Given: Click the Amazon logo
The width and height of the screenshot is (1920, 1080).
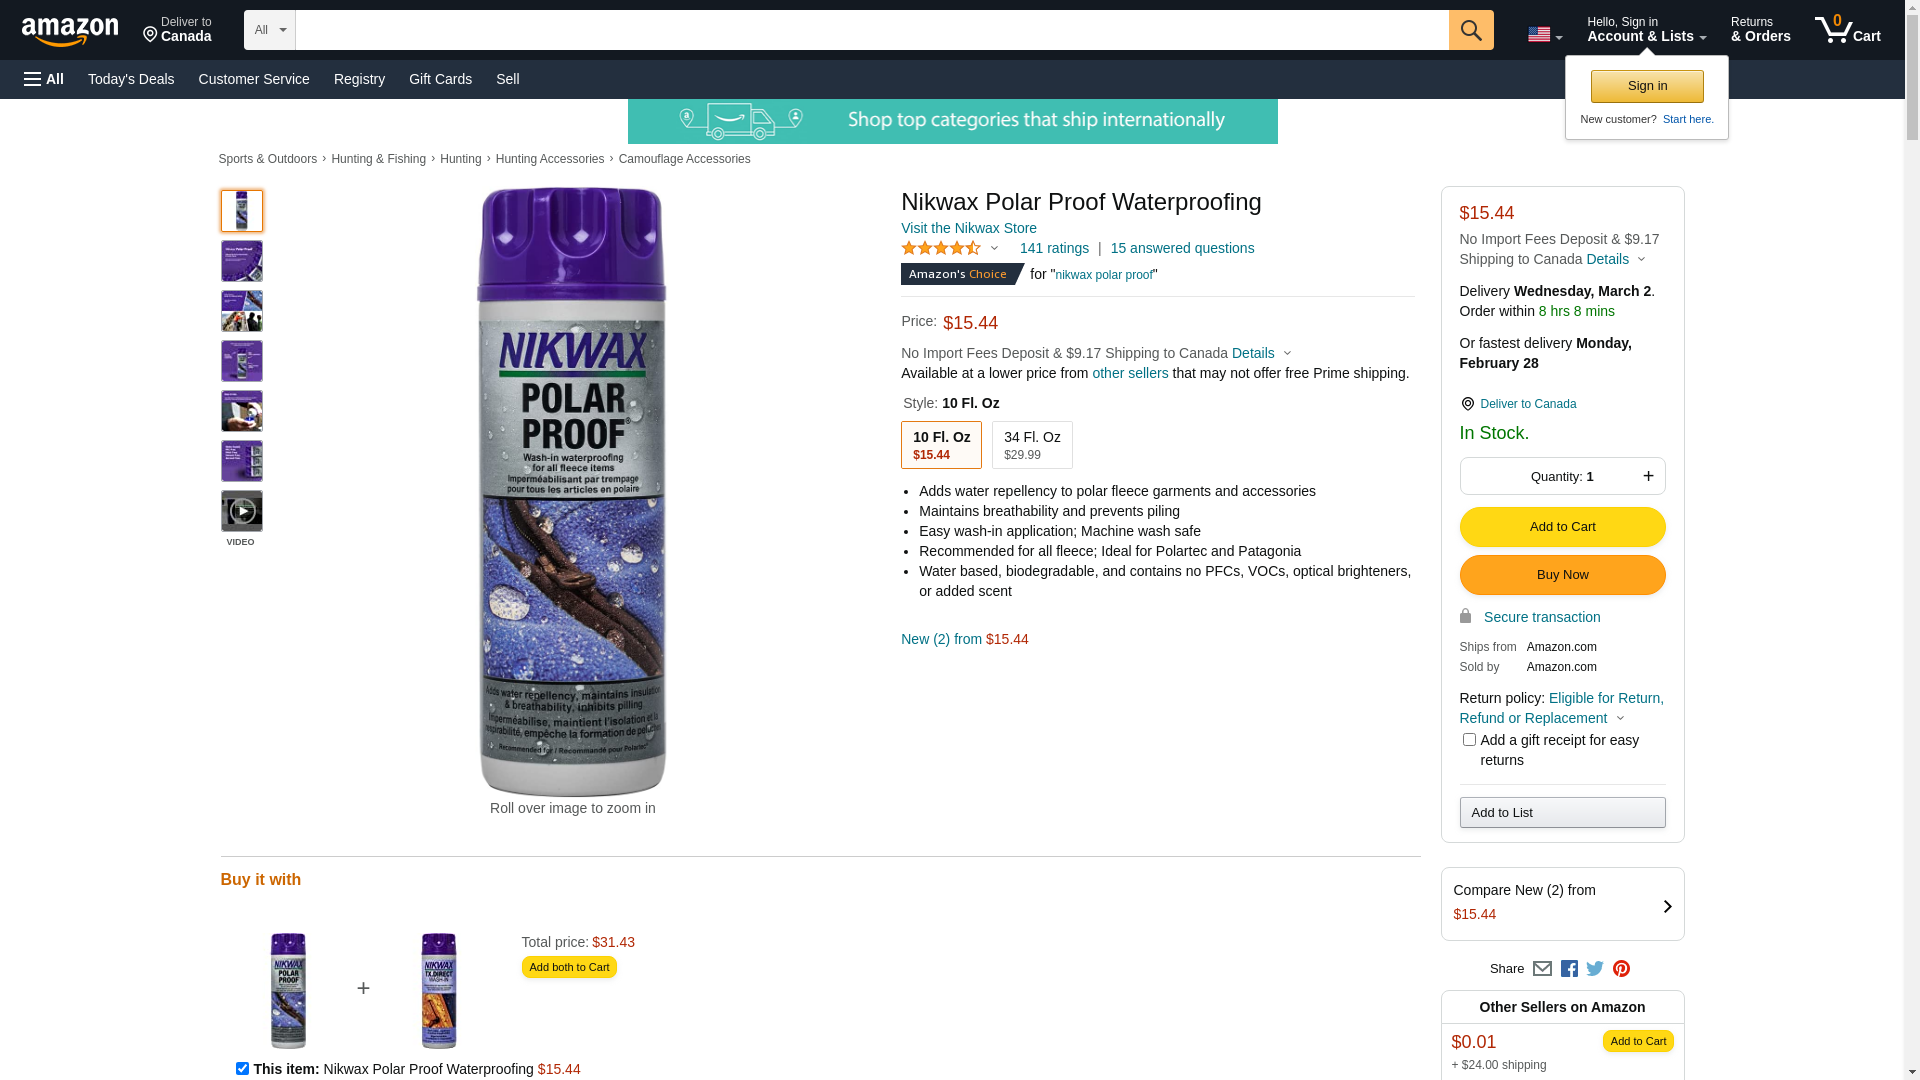Looking at the screenshot, I should click(70, 31).
